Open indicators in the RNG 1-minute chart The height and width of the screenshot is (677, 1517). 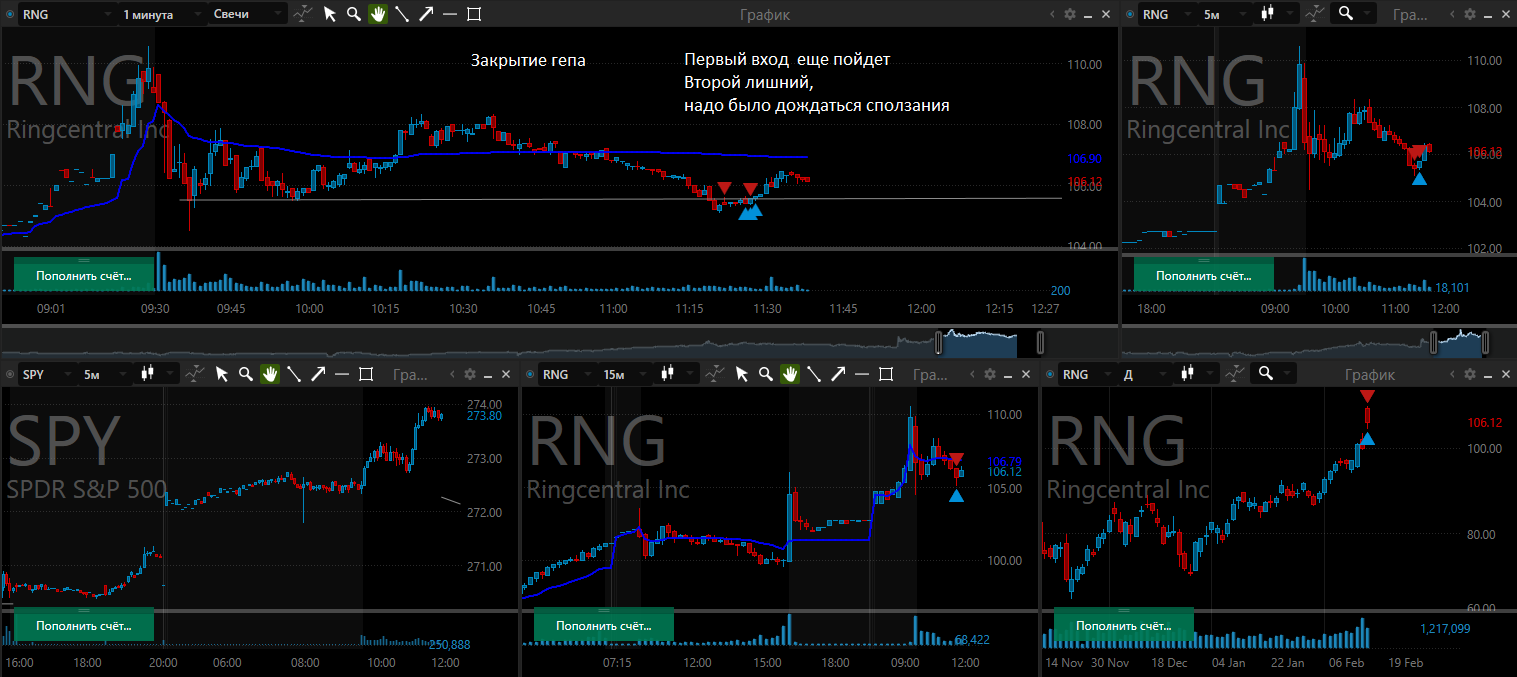tap(304, 14)
